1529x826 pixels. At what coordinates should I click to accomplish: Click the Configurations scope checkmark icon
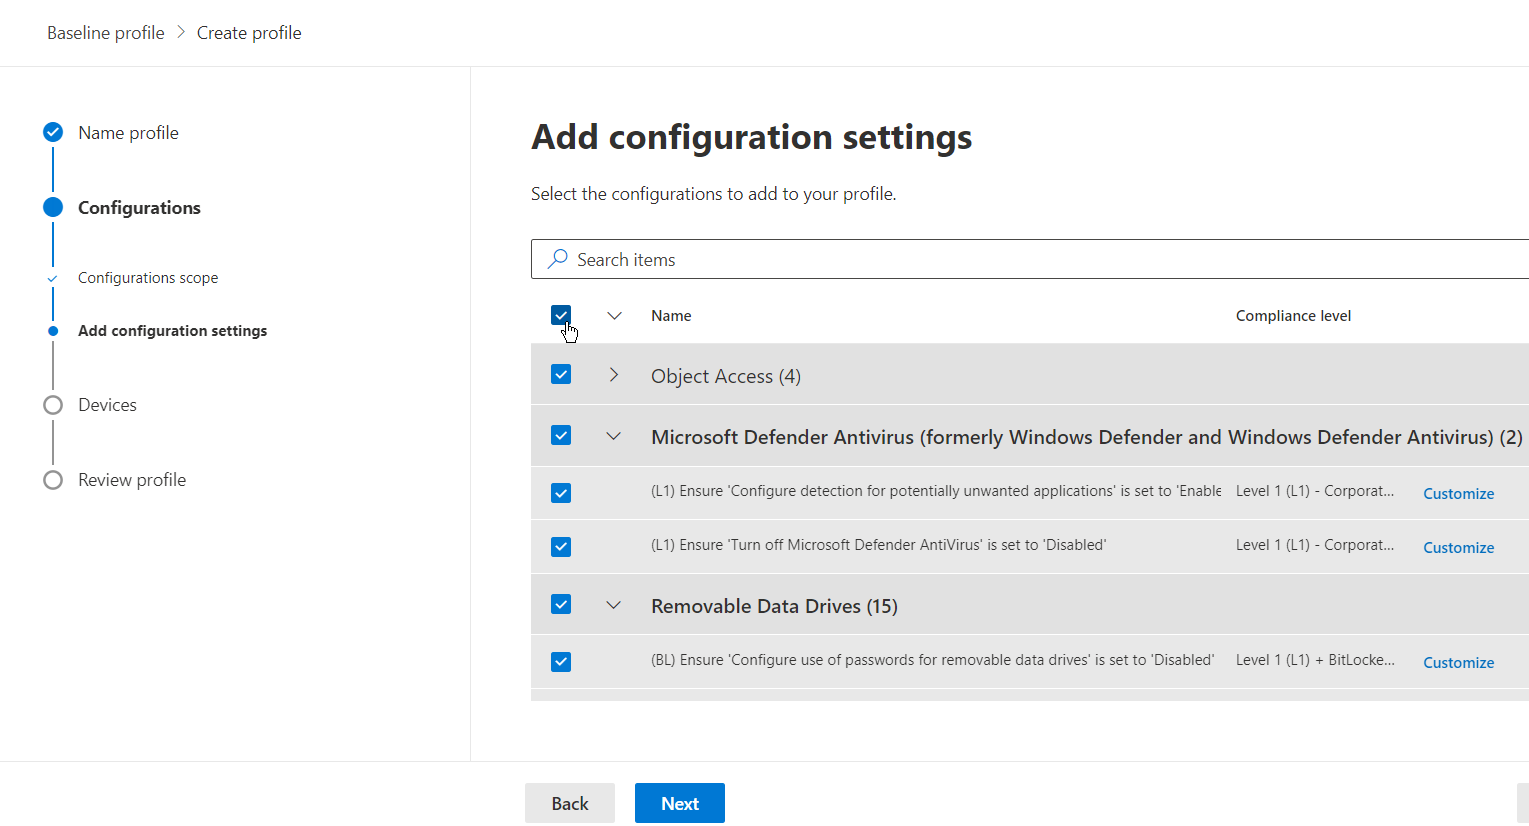pos(53,279)
